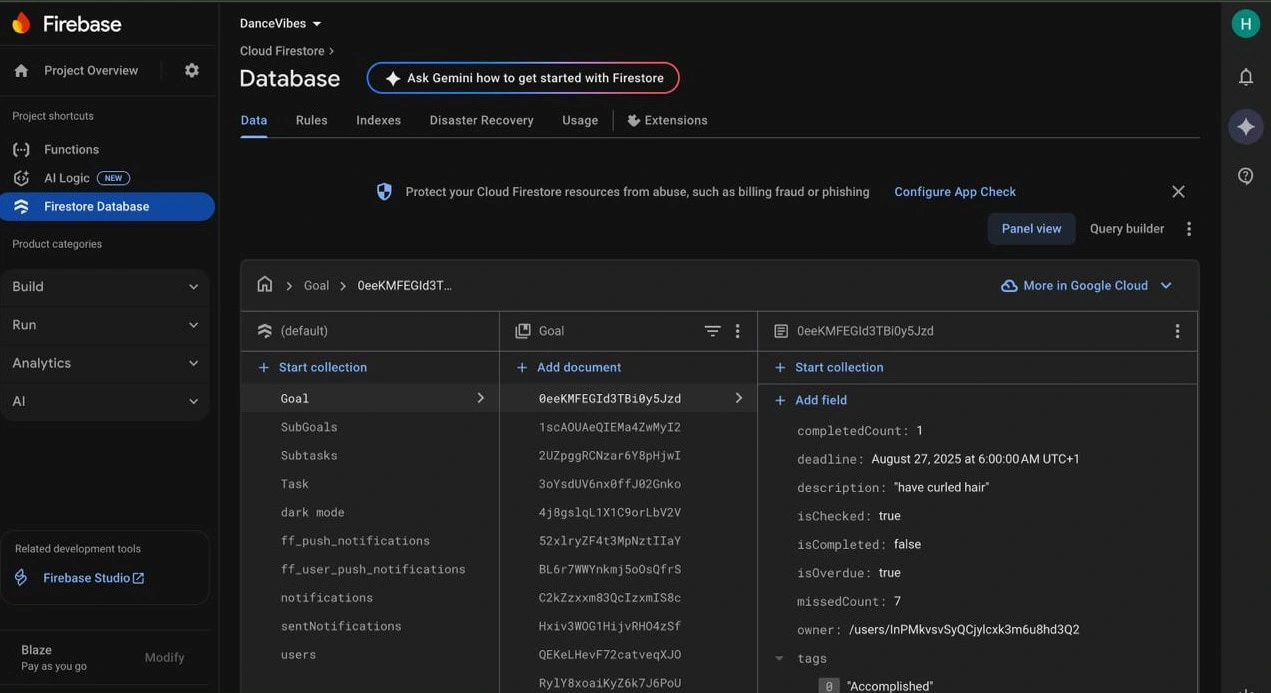Open project settings gear icon
The image size is (1271, 693).
point(192,70)
